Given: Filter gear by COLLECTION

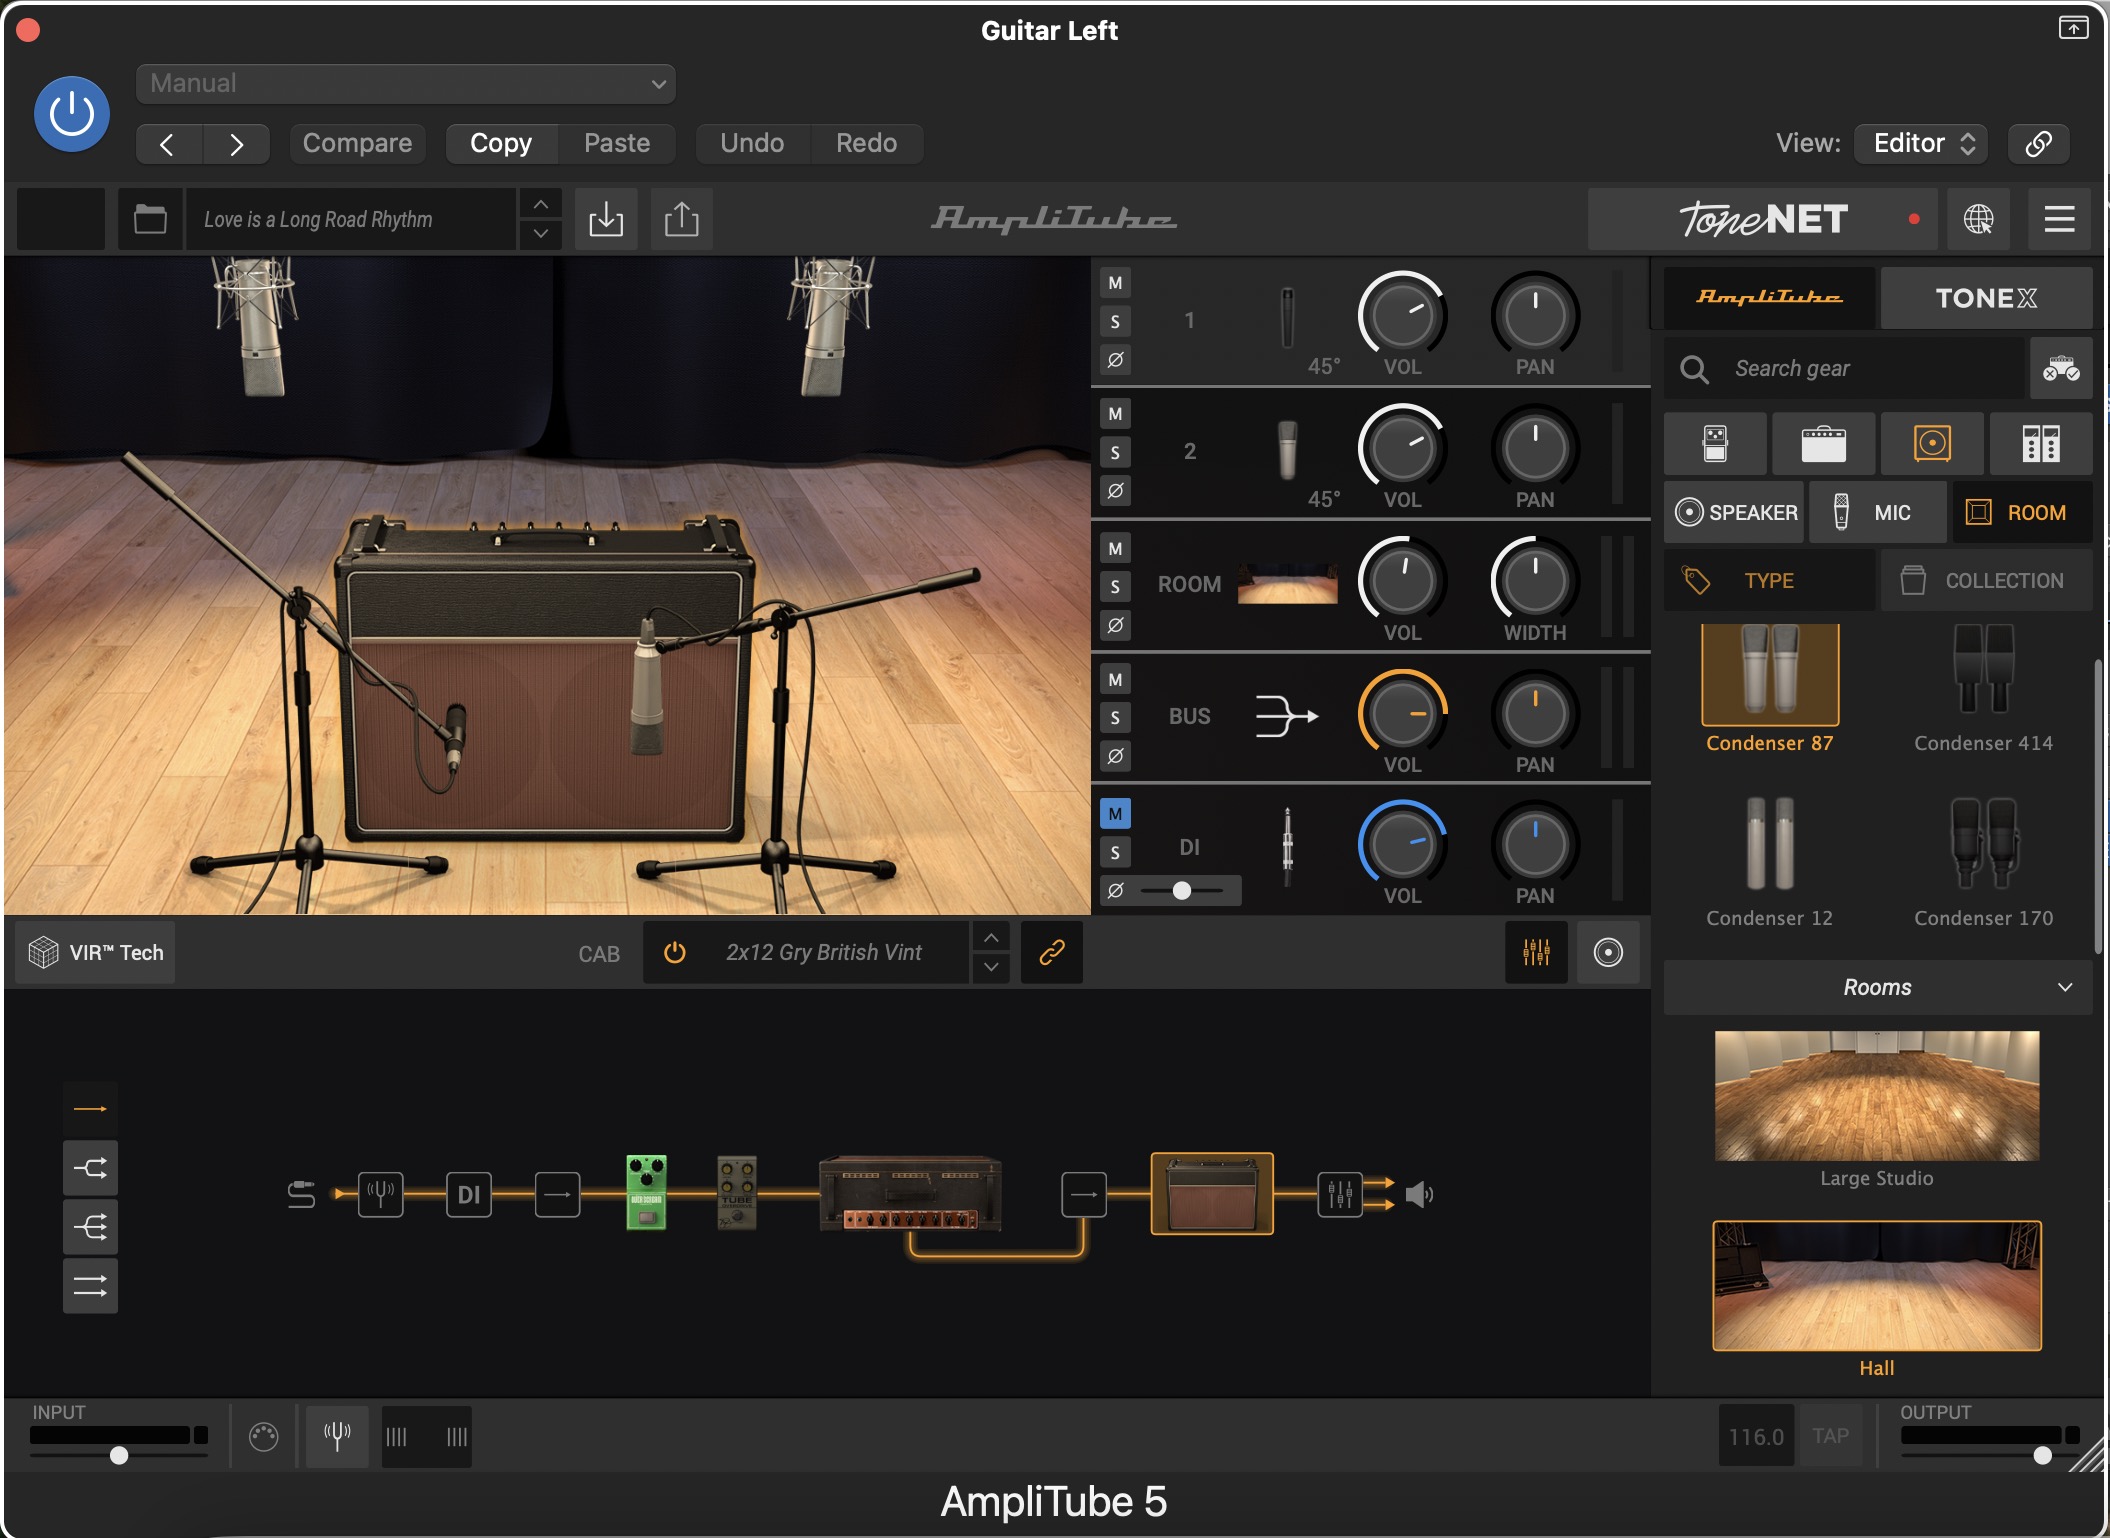Looking at the screenshot, I should pyautogui.click(x=1986, y=580).
